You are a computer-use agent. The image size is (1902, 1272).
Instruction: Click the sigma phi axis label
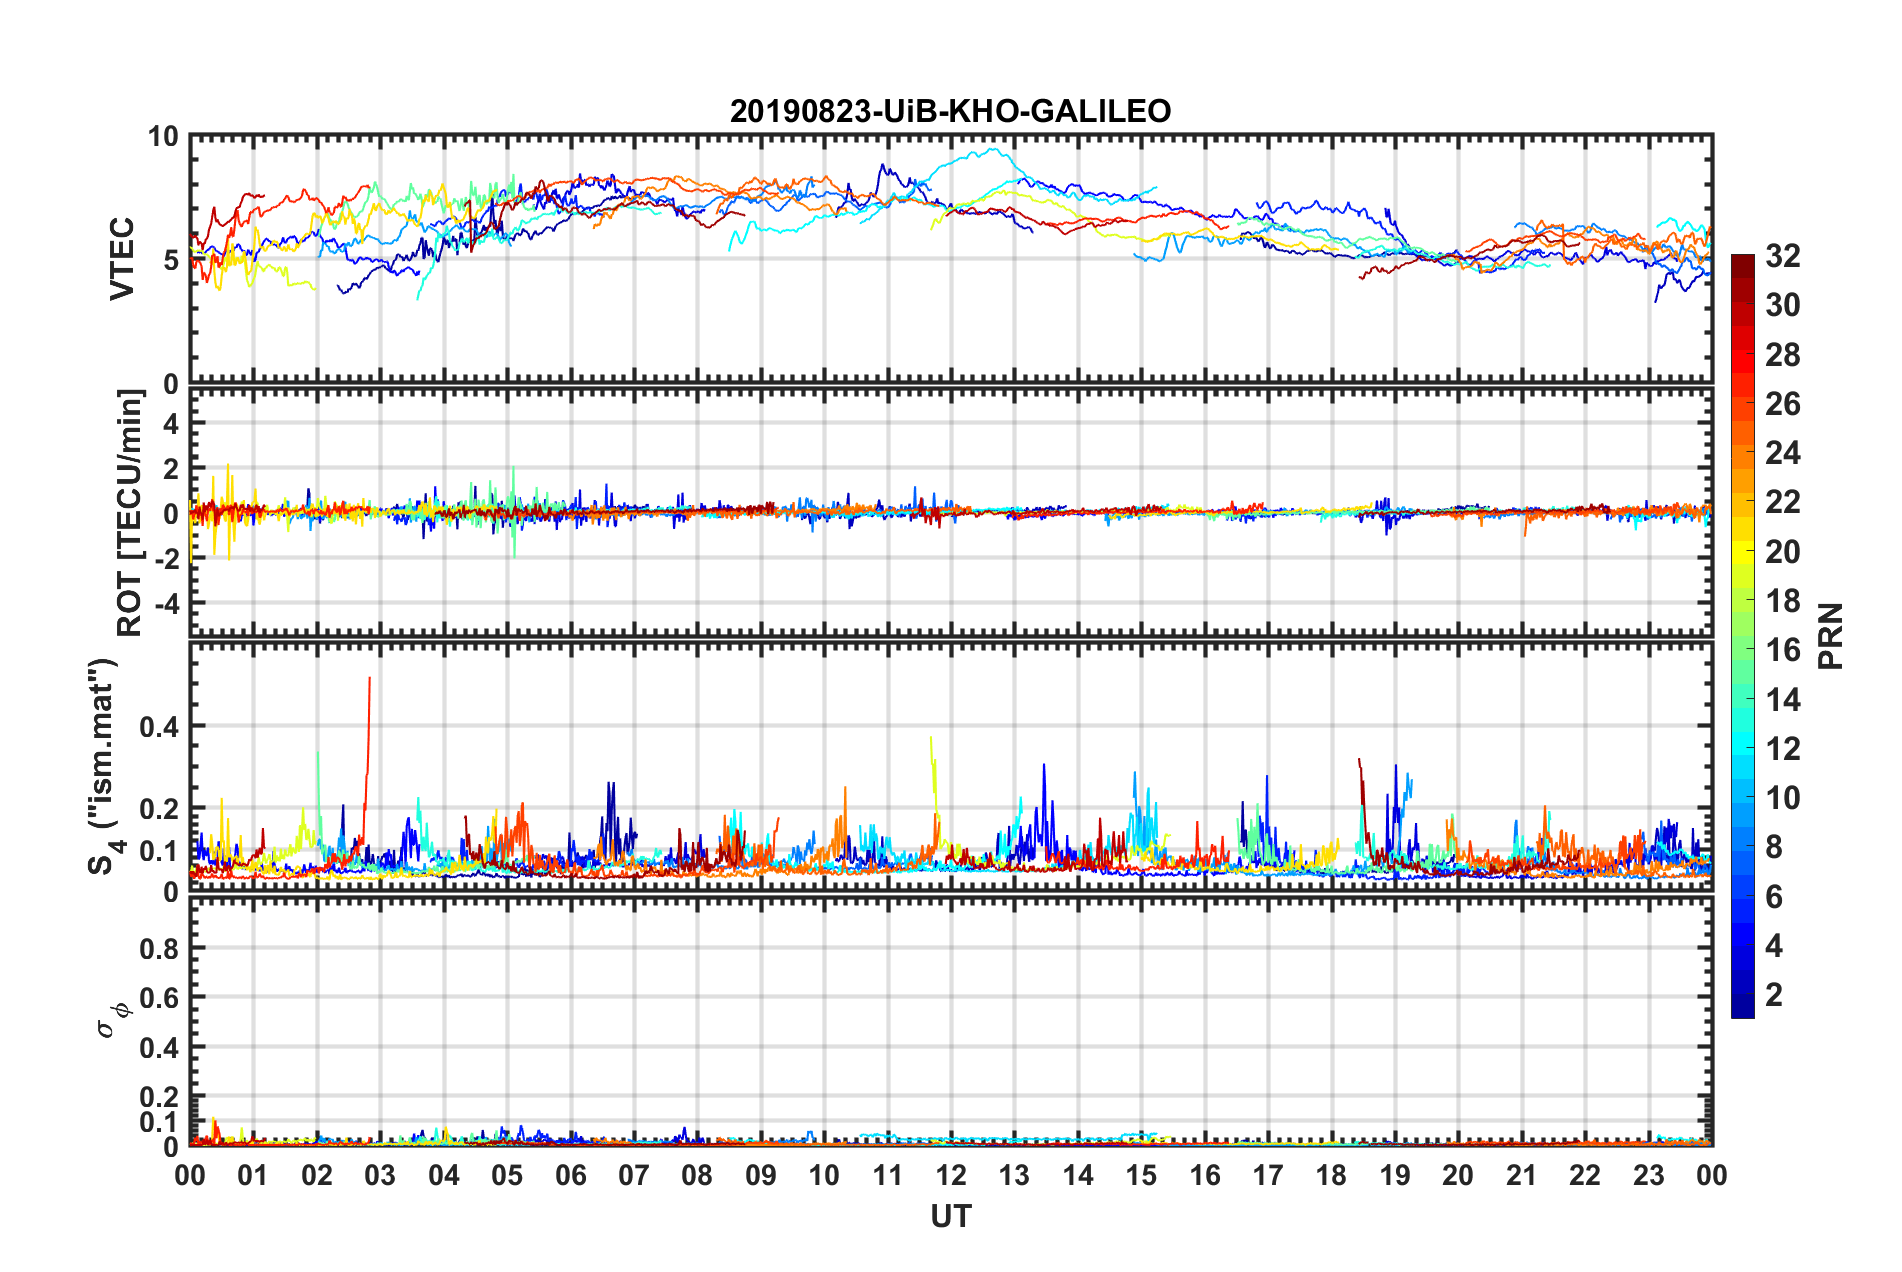pyautogui.click(x=112, y=1021)
